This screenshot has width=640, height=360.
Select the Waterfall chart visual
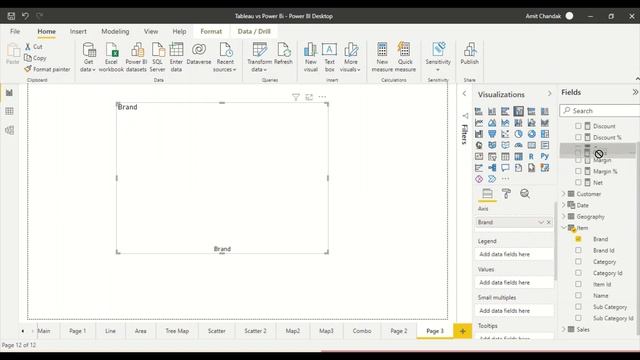[479, 134]
